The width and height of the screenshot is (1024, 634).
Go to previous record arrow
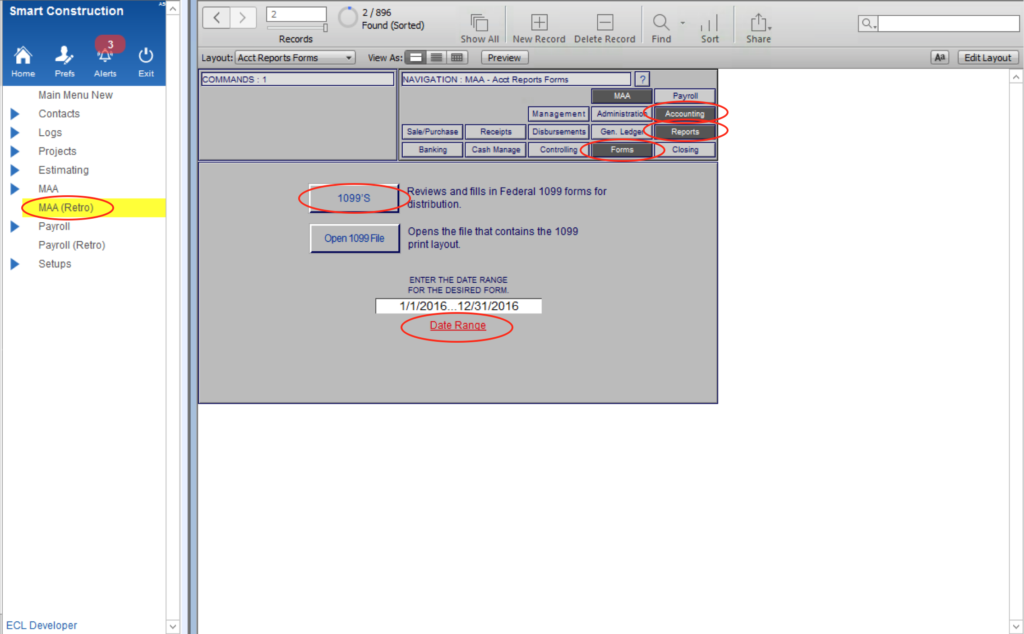[x=218, y=18]
